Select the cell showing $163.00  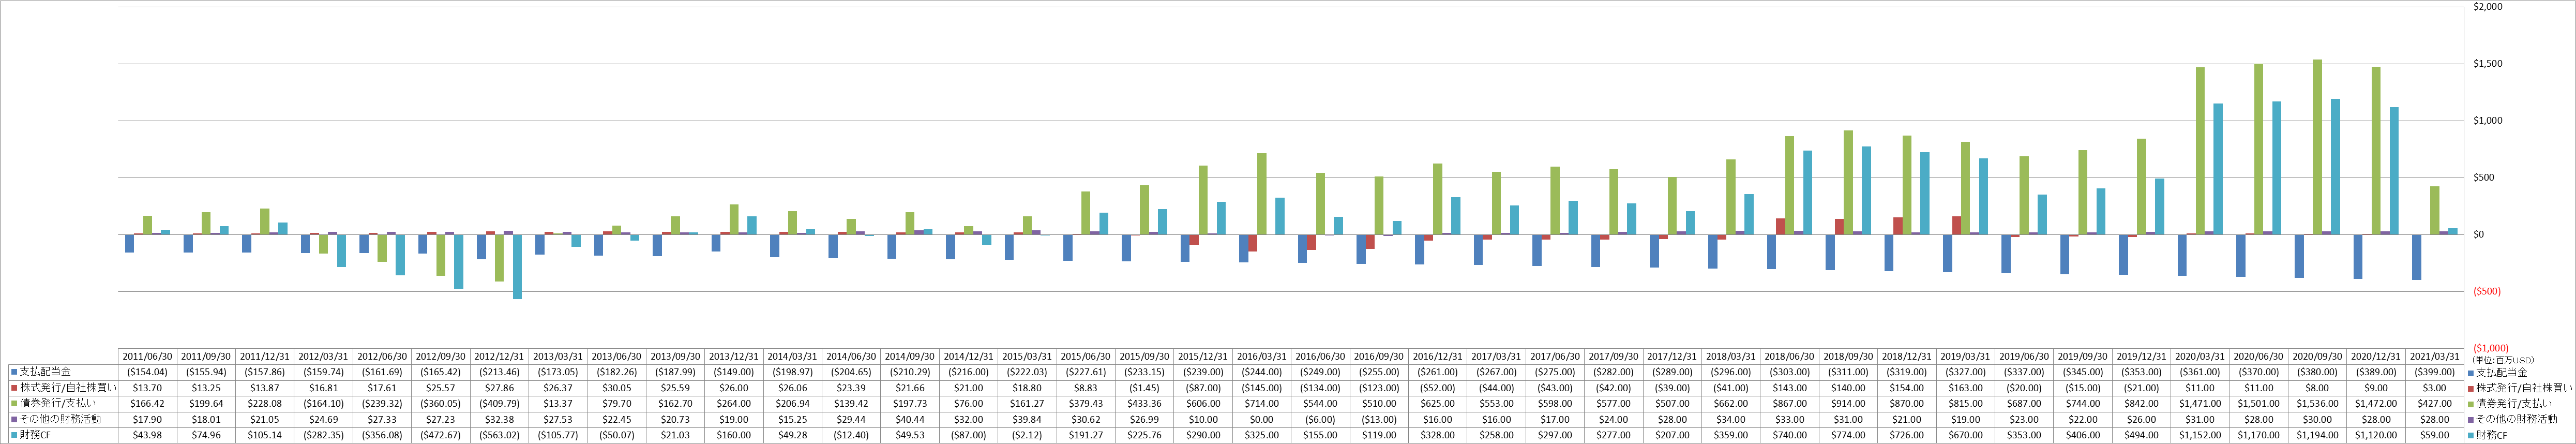coord(1966,388)
